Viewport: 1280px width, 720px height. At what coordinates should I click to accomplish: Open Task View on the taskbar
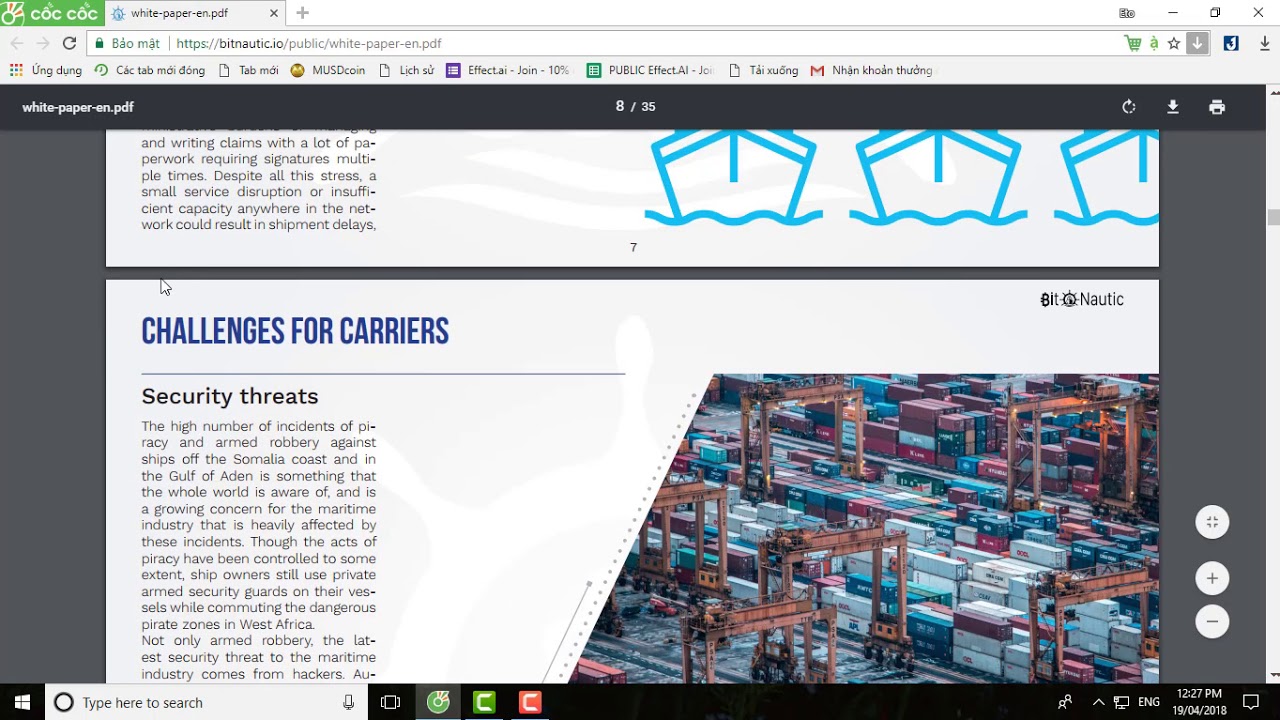tap(391, 702)
